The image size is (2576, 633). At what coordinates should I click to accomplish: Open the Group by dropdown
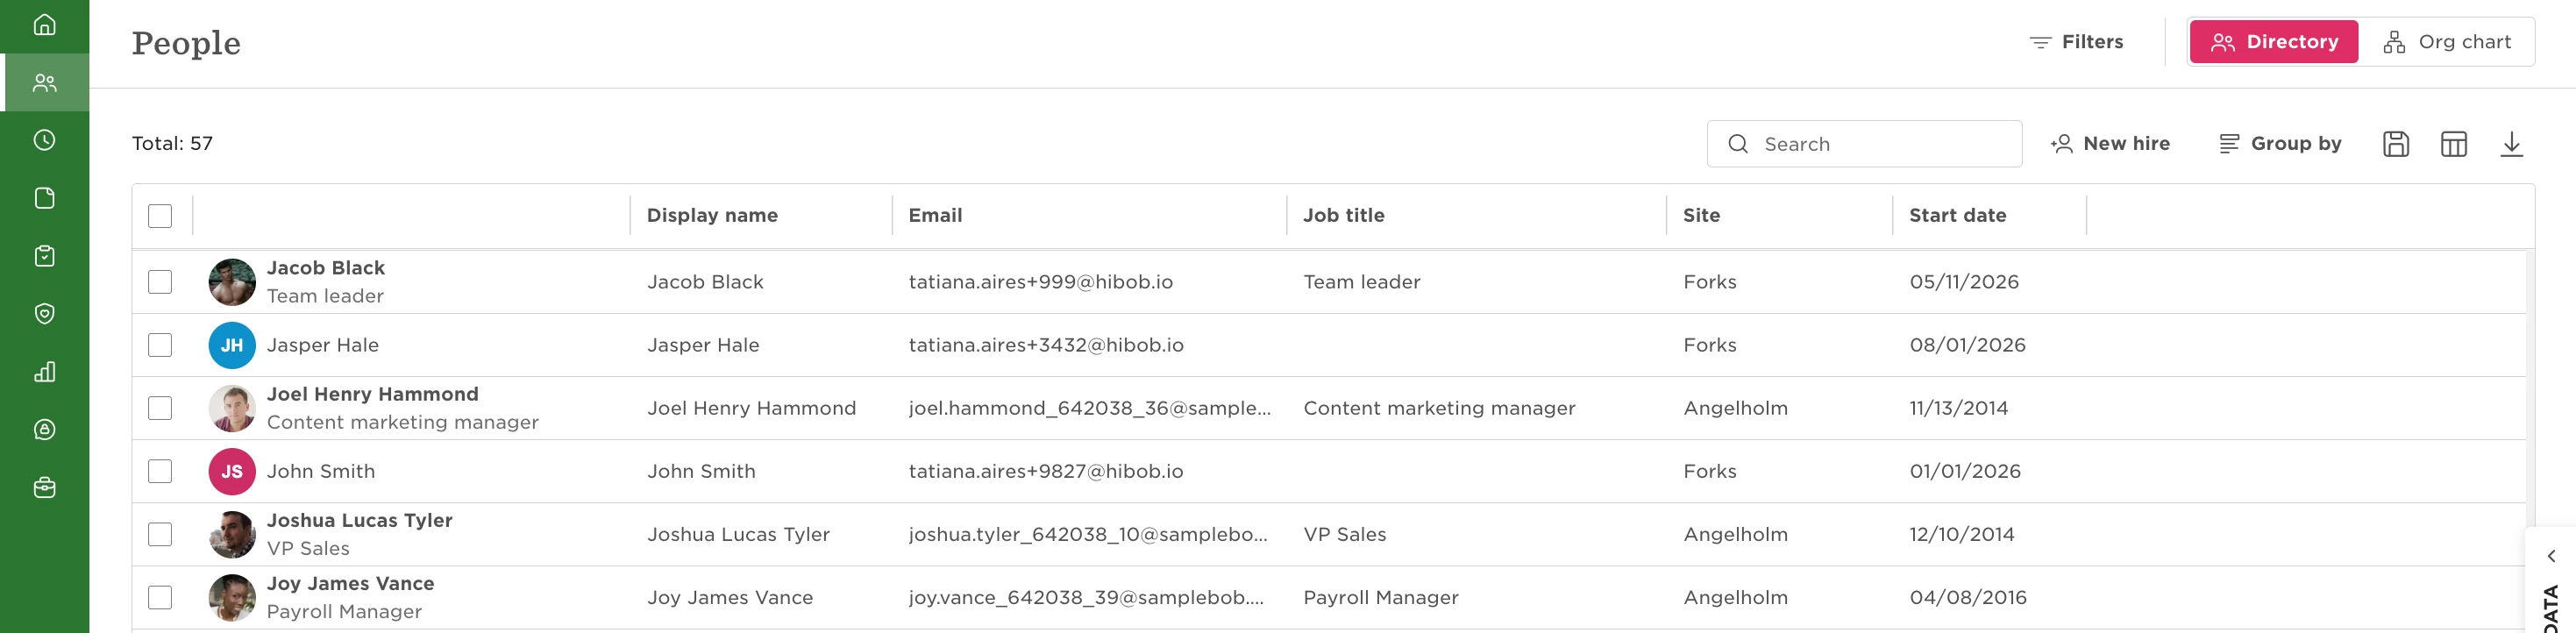(x=2280, y=144)
